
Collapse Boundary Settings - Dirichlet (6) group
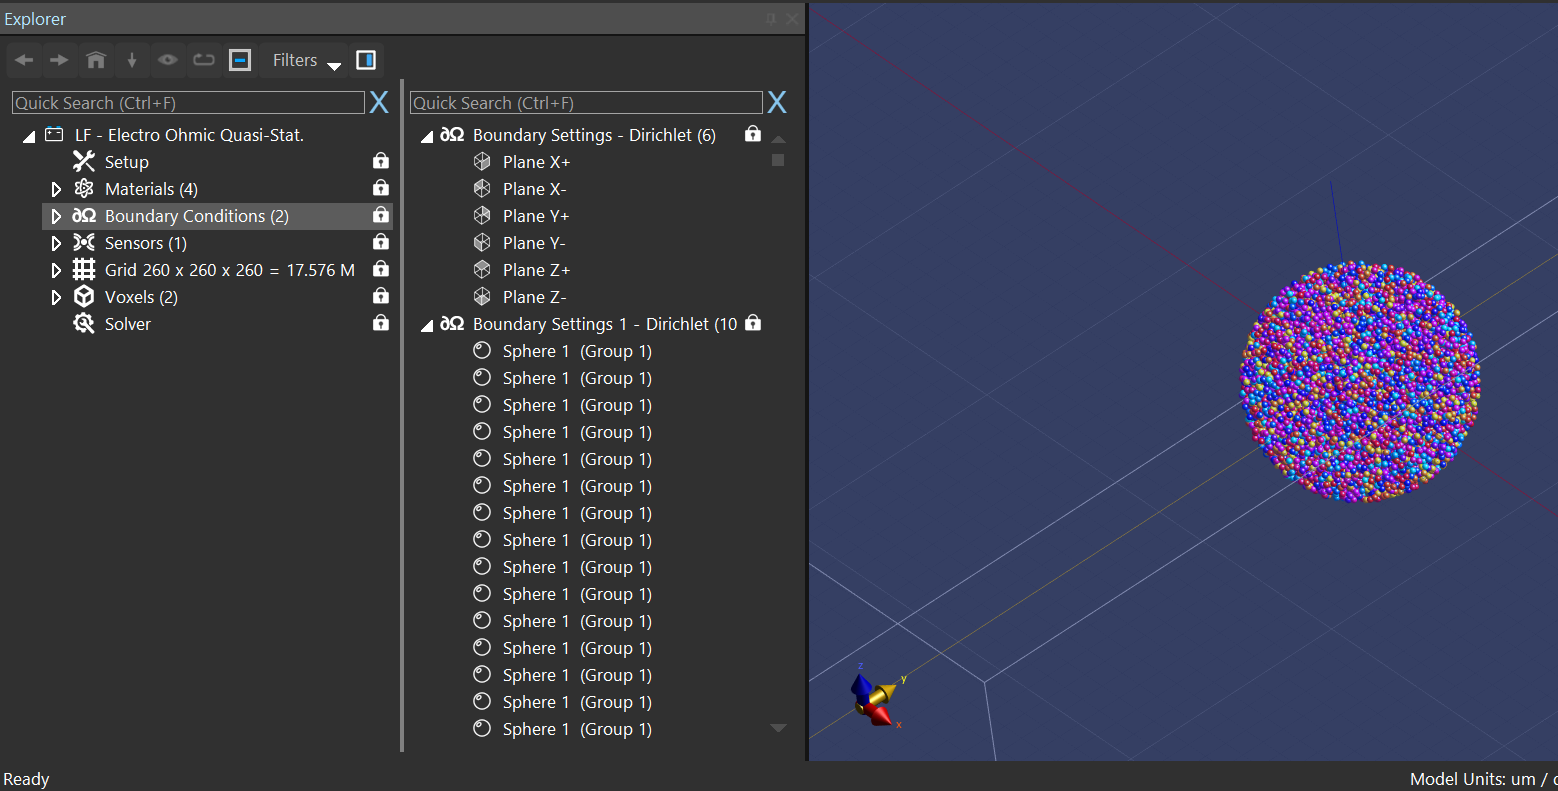point(427,136)
